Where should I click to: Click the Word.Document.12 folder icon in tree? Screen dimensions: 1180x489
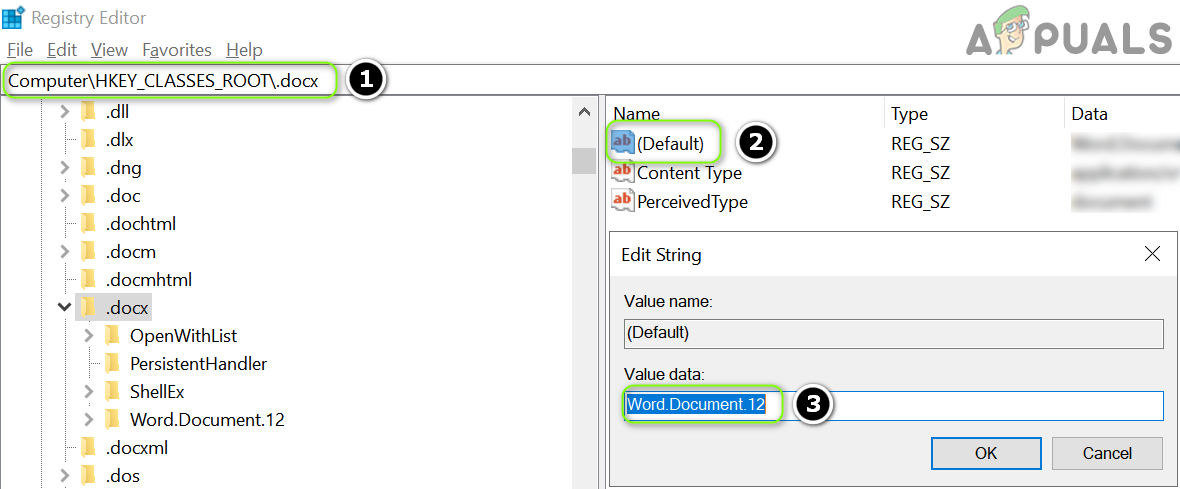click(x=113, y=420)
